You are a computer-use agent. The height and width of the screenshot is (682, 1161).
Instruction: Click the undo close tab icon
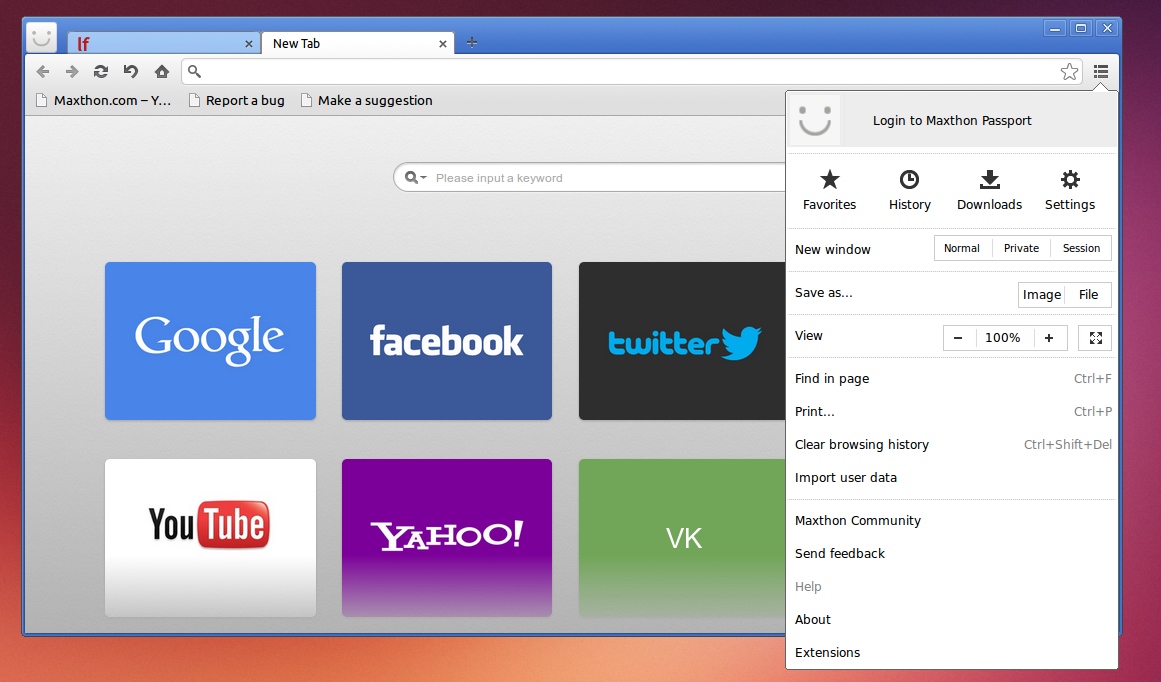tap(131, 72)
